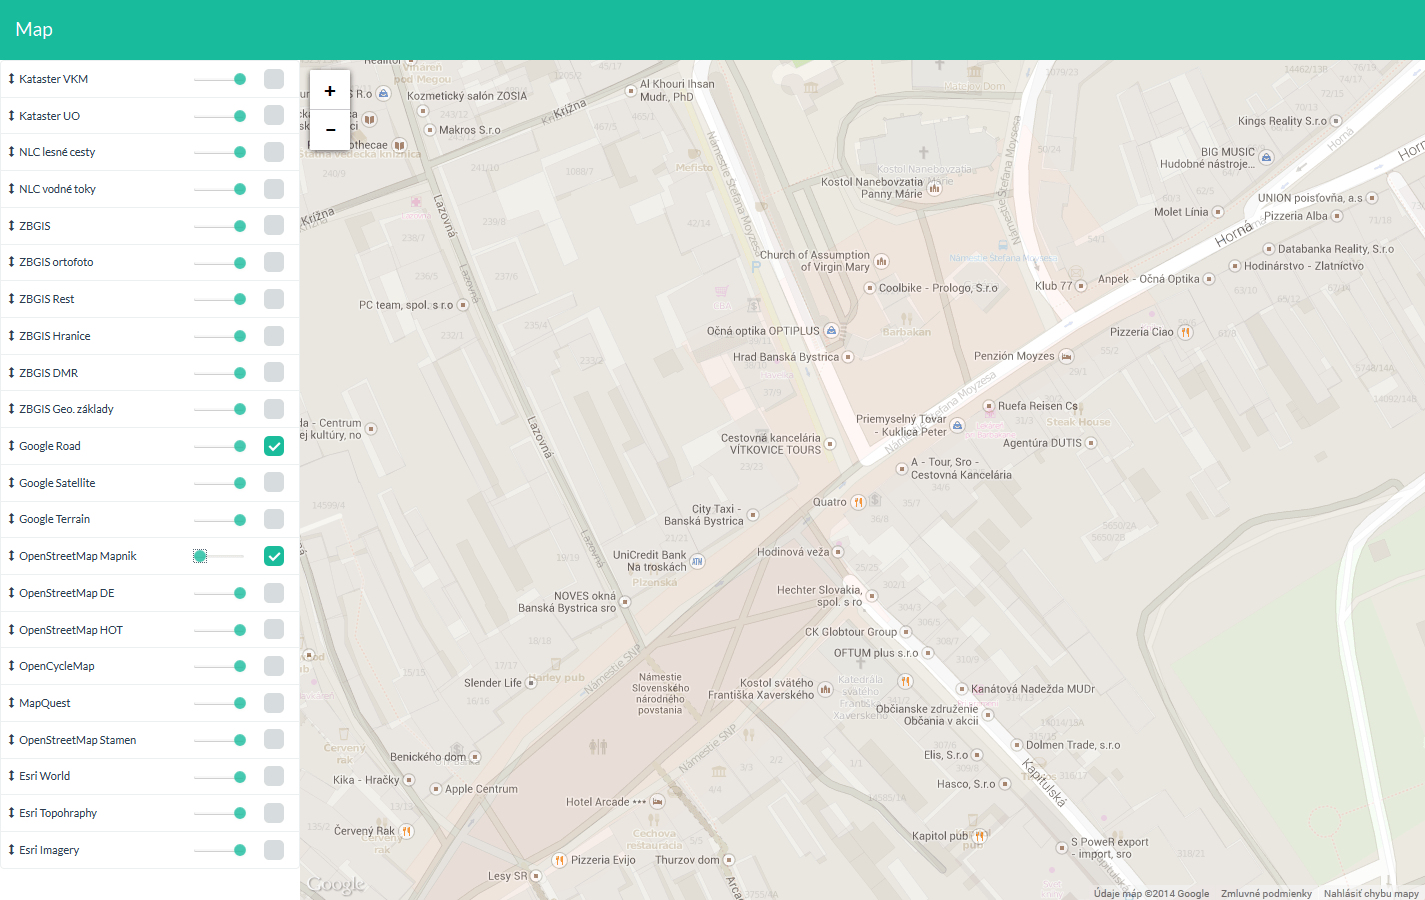Uncheck the Google Road layer

click(274, 446)
